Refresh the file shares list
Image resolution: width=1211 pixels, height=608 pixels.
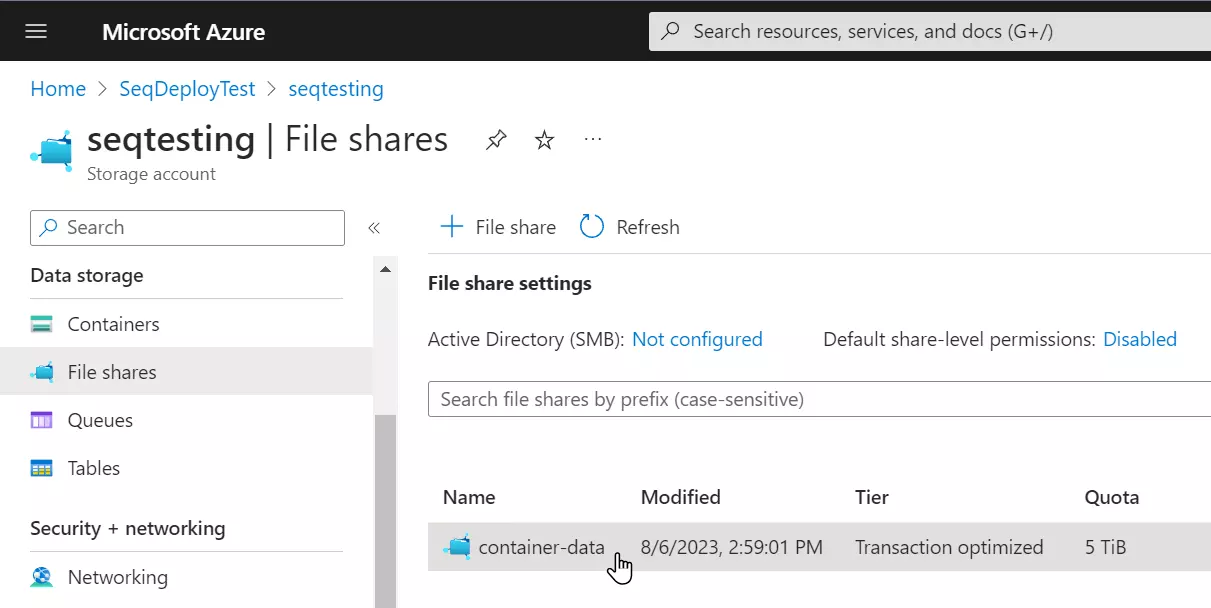coord(630,227)
